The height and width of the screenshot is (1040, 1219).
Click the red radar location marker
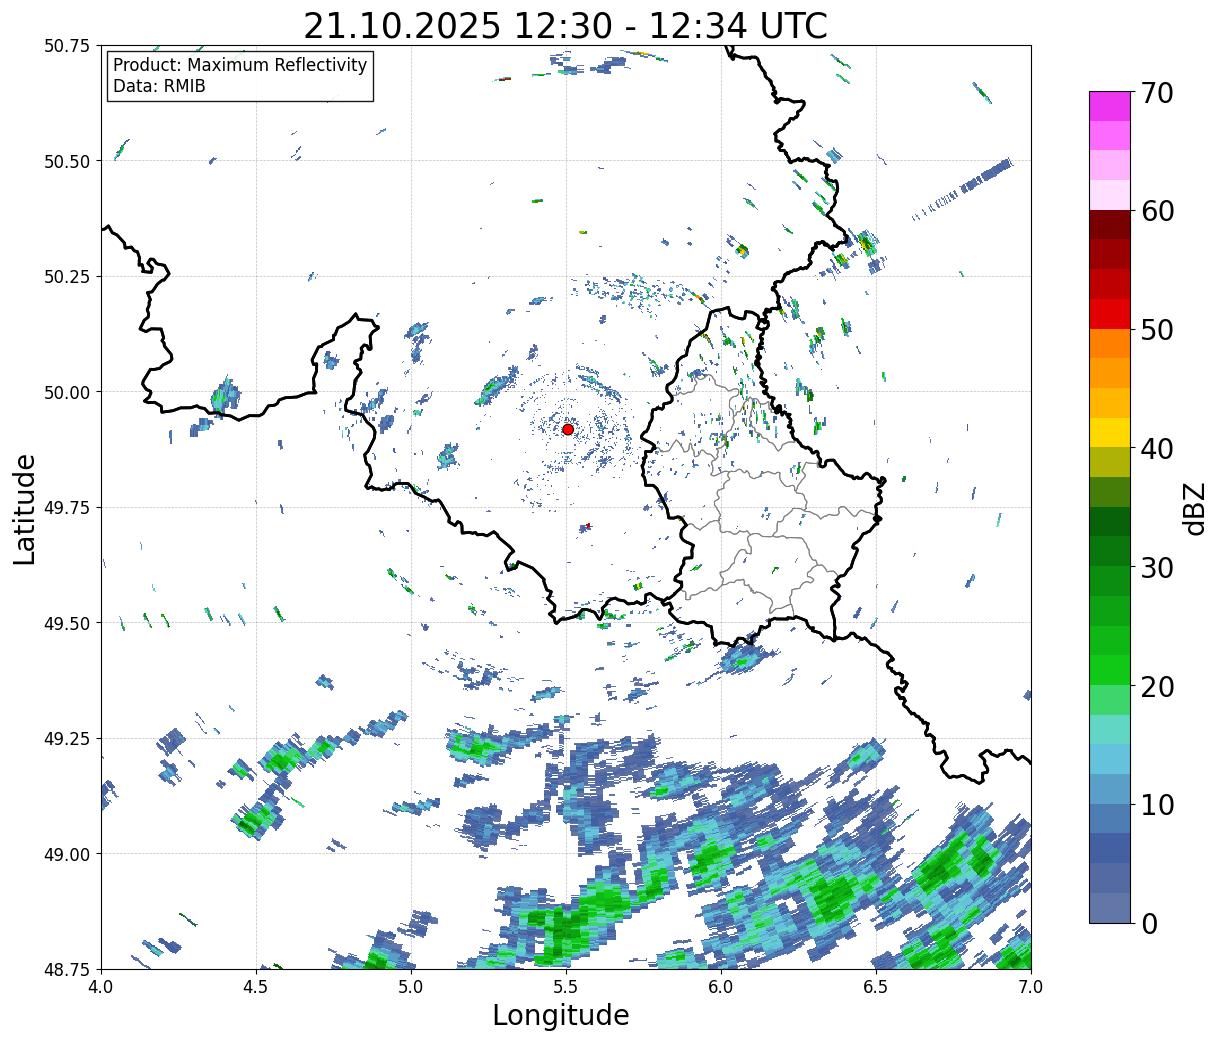[567, 429]
